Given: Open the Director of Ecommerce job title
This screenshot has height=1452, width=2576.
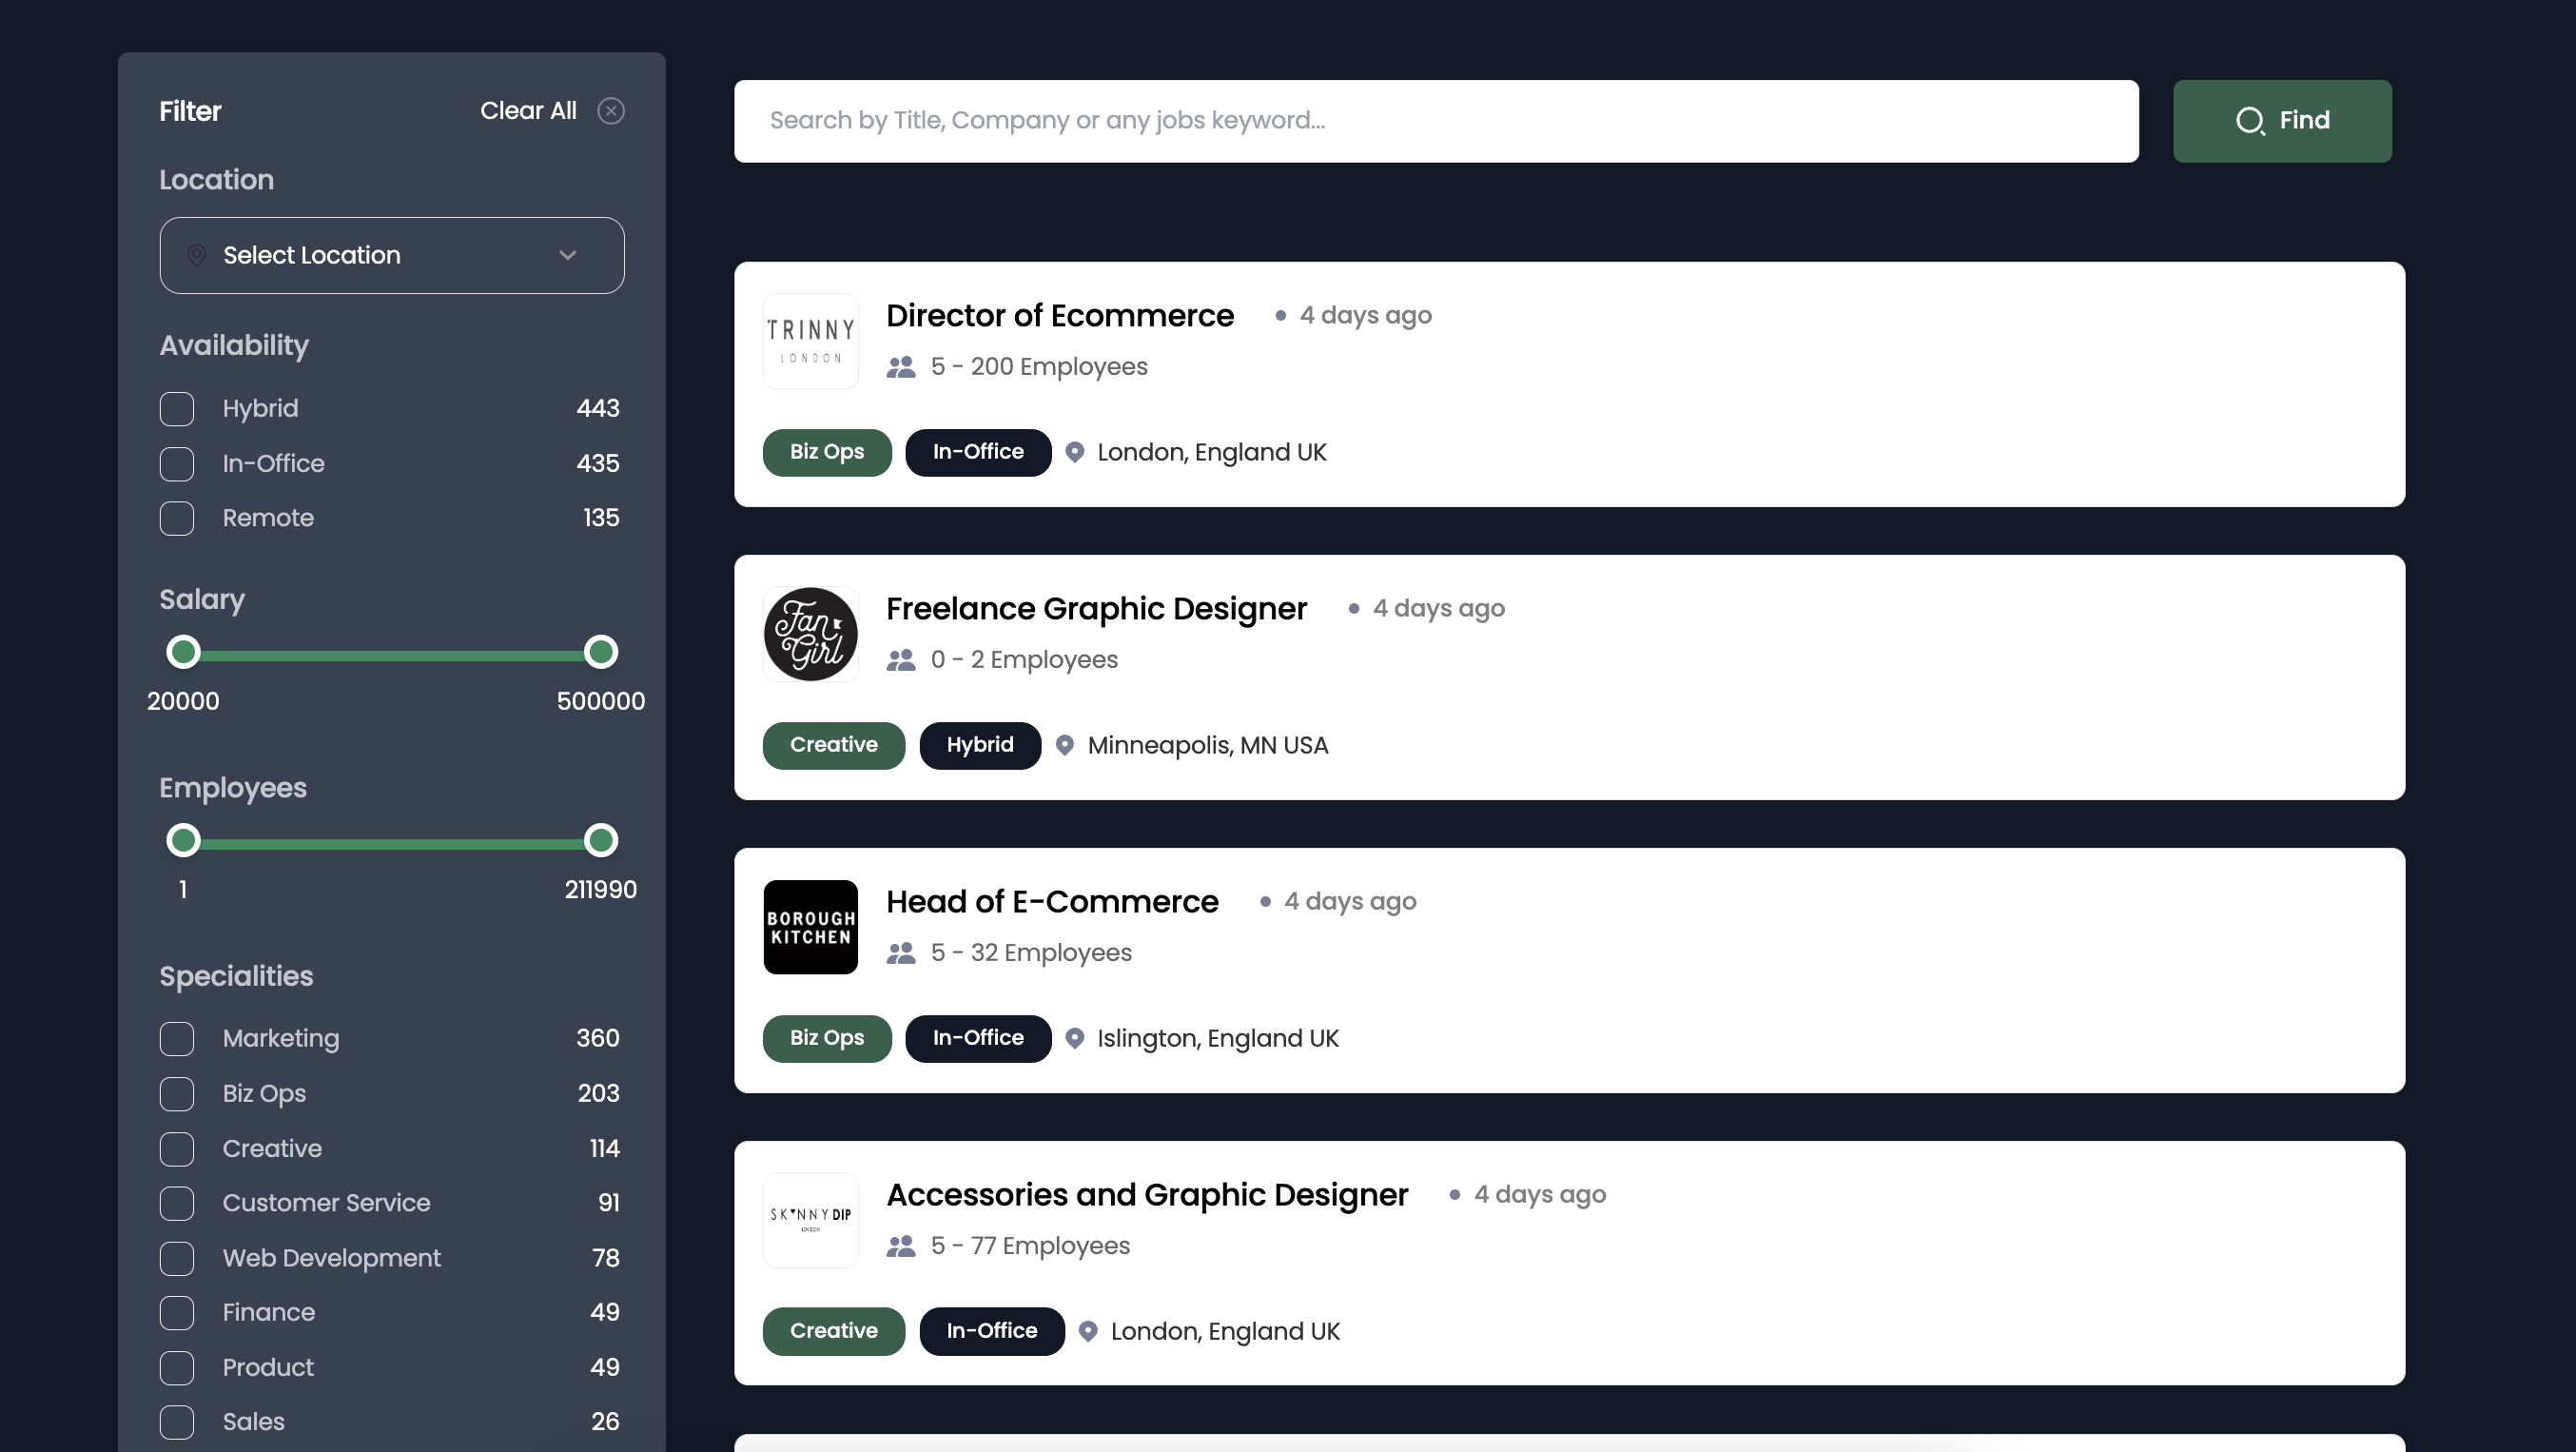Looking at the screenshot, I should [x=1060, y=316].
